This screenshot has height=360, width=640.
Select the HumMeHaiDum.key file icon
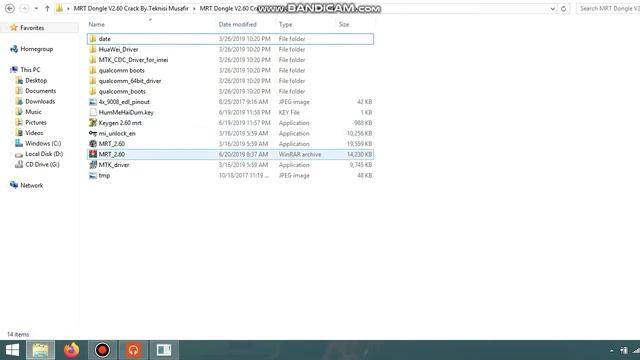[93, 112]
